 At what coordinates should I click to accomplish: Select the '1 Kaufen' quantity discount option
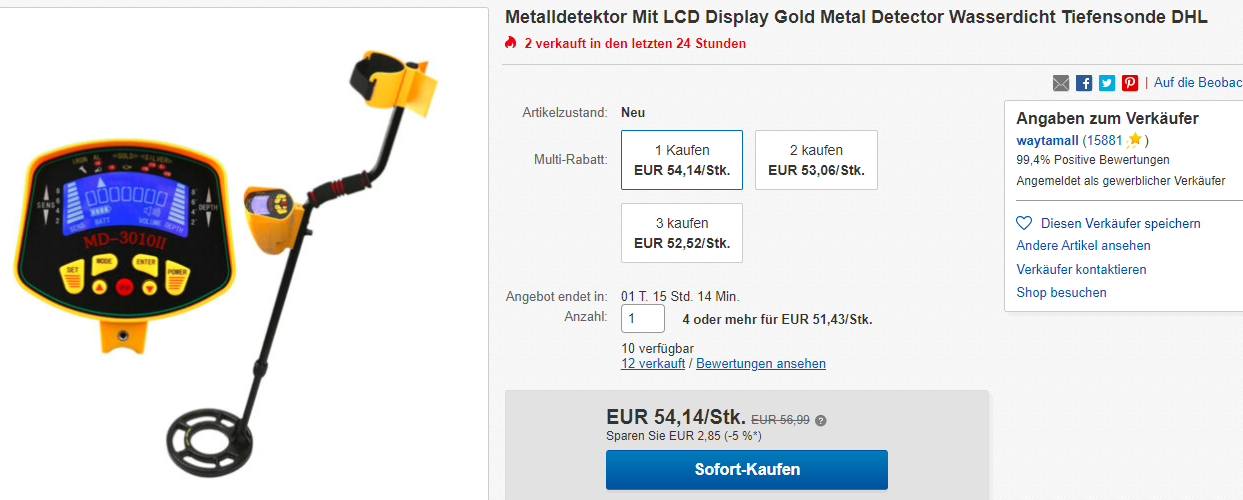pos(682,160)
